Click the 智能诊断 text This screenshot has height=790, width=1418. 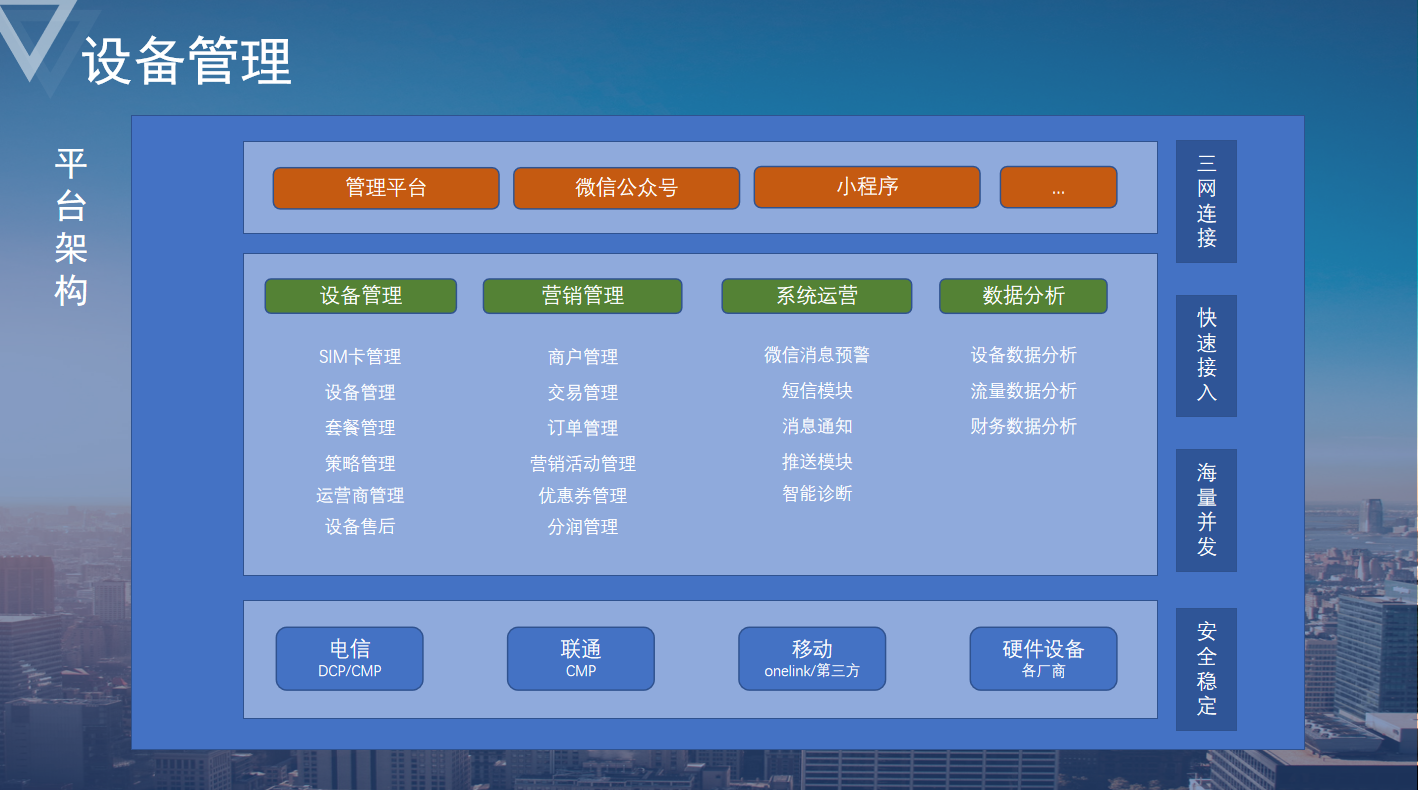pos(817,494)
